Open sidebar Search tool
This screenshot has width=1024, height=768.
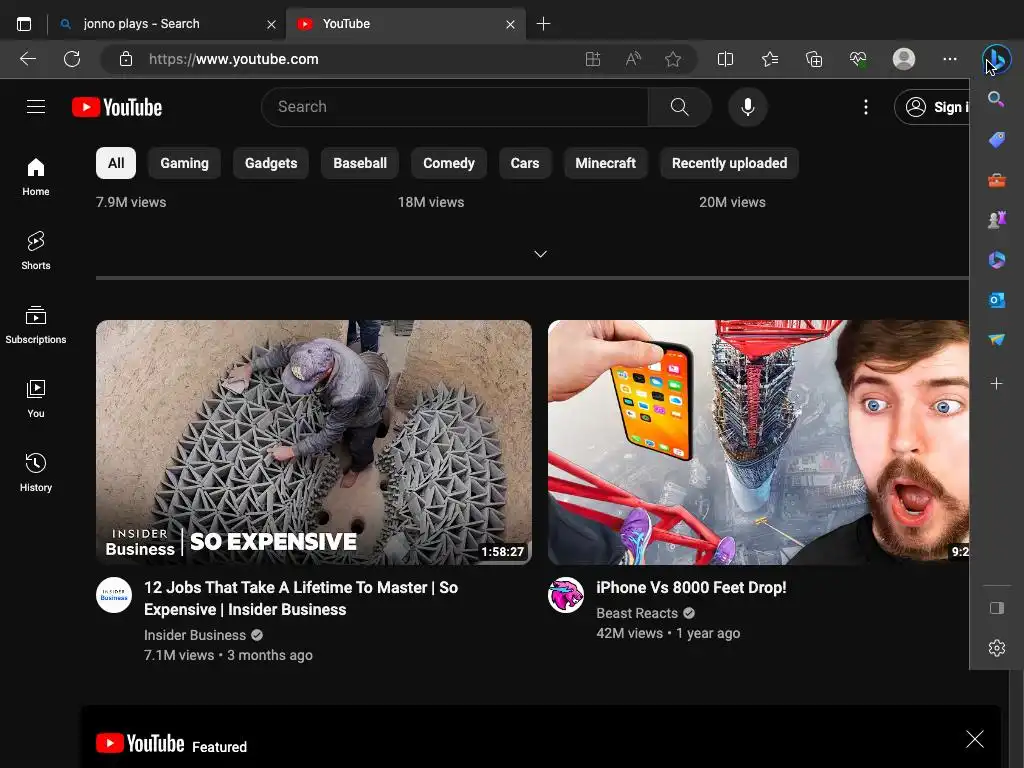tap(996, 99)
